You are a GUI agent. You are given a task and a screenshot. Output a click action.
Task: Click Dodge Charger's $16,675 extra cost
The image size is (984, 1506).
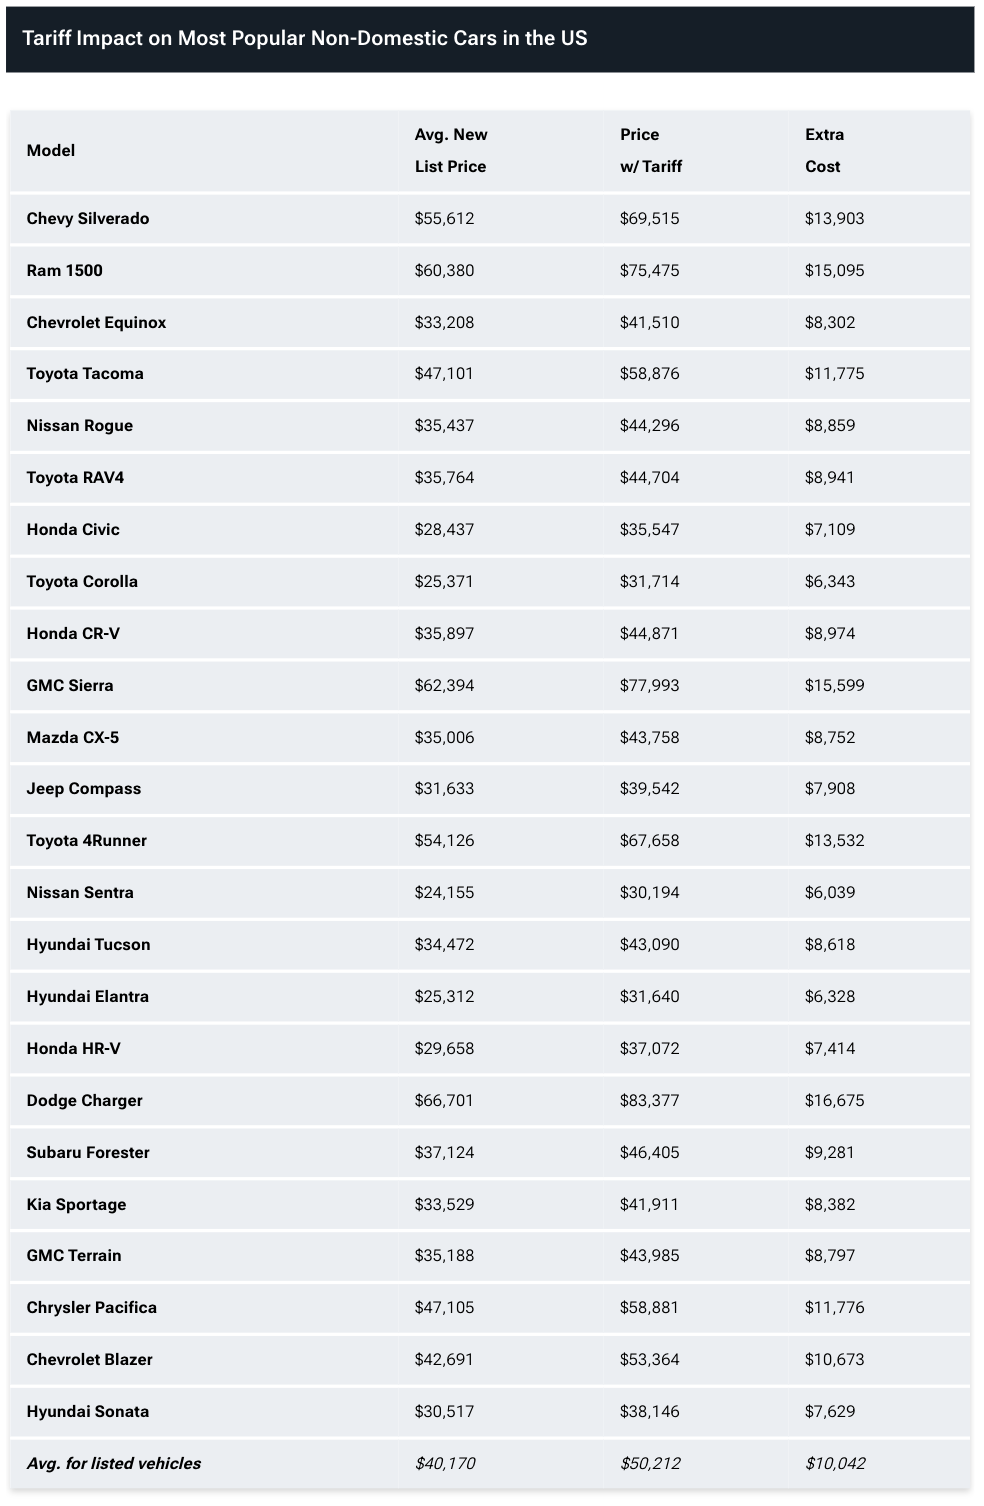834,1100
